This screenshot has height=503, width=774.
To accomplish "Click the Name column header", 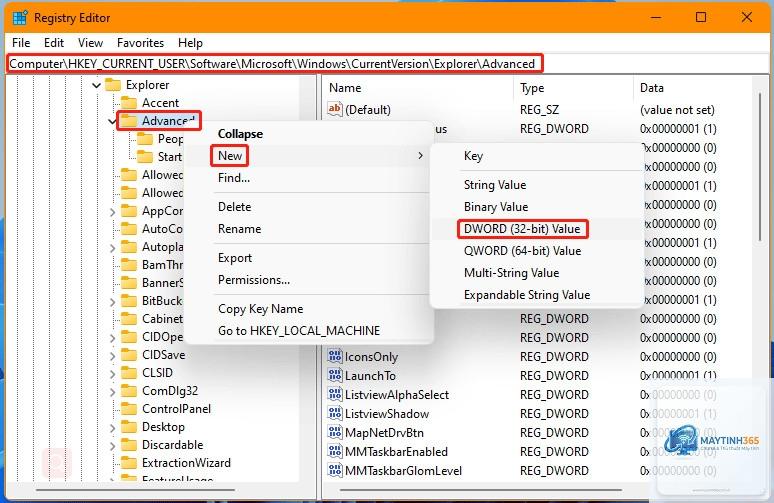I will [x=418, y=88].
